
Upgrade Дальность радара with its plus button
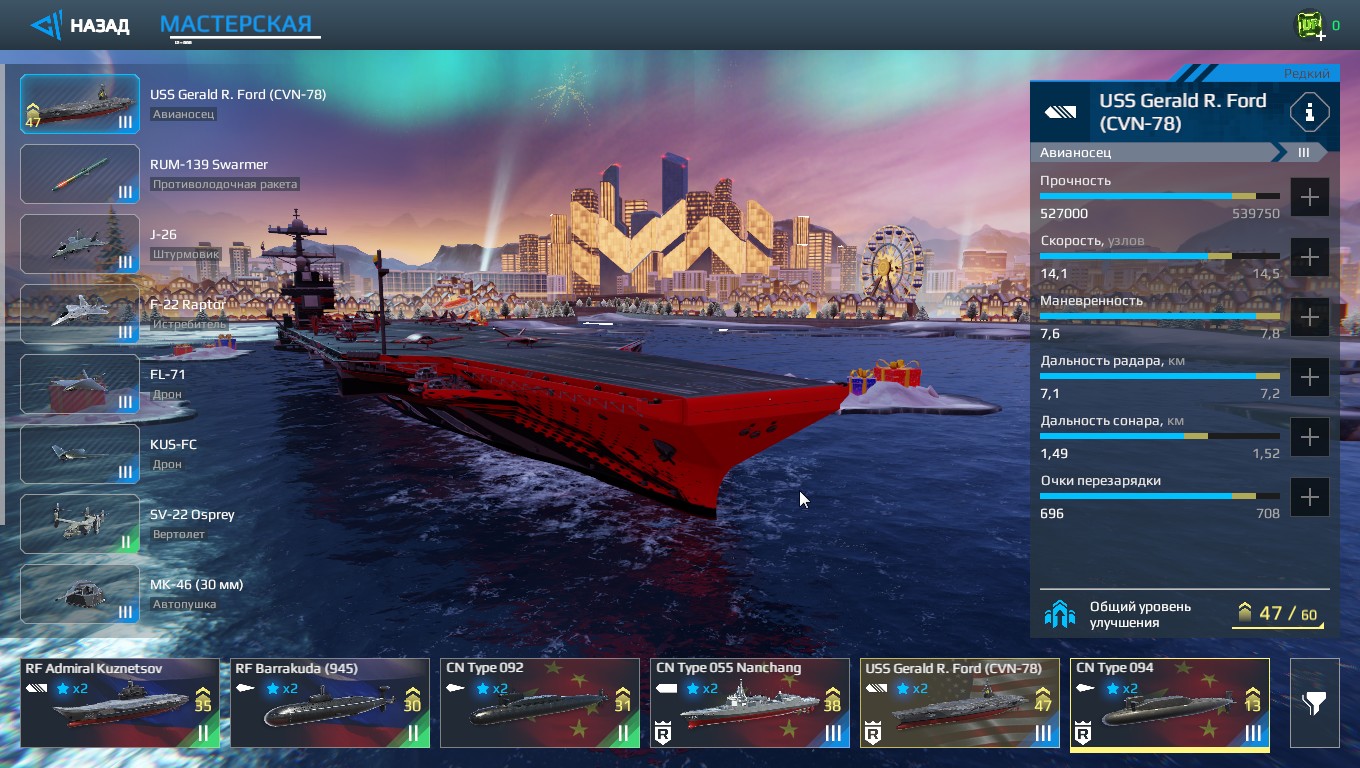click(1309, 377)
